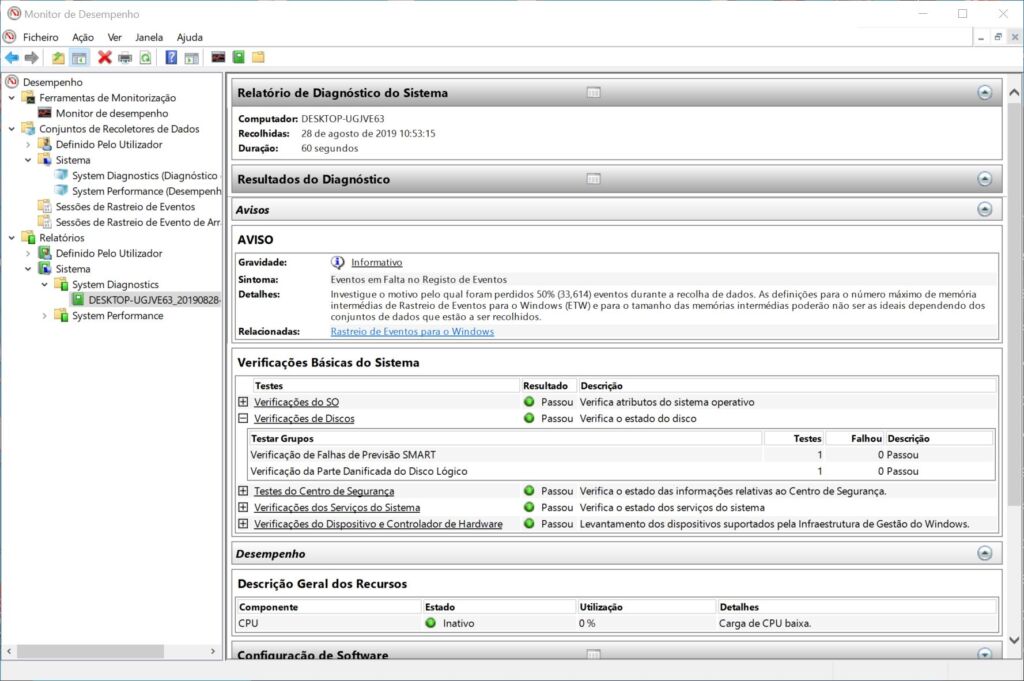
Task: Expand the Verificações do SO row
Action: point(243,402)
